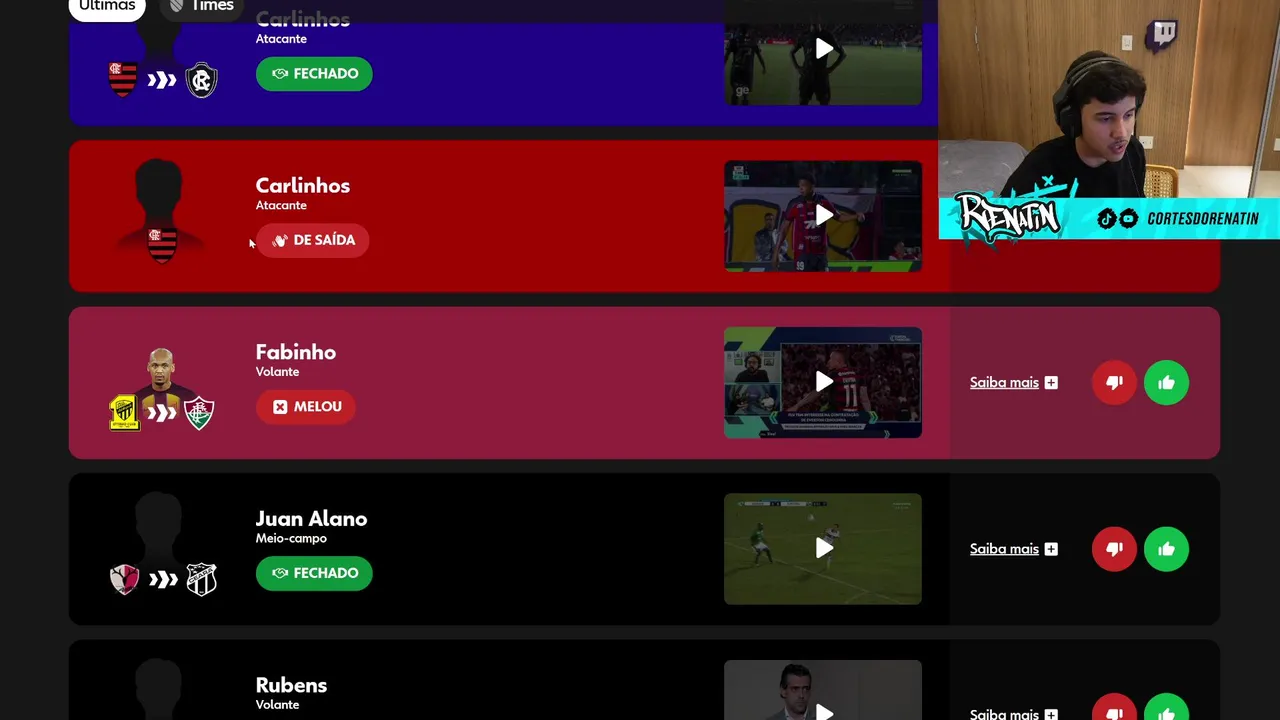The height and width of the screenshot is (720, 1280).
Task: Click Volante label under Fabinho
Action: (x=277, y=372)
